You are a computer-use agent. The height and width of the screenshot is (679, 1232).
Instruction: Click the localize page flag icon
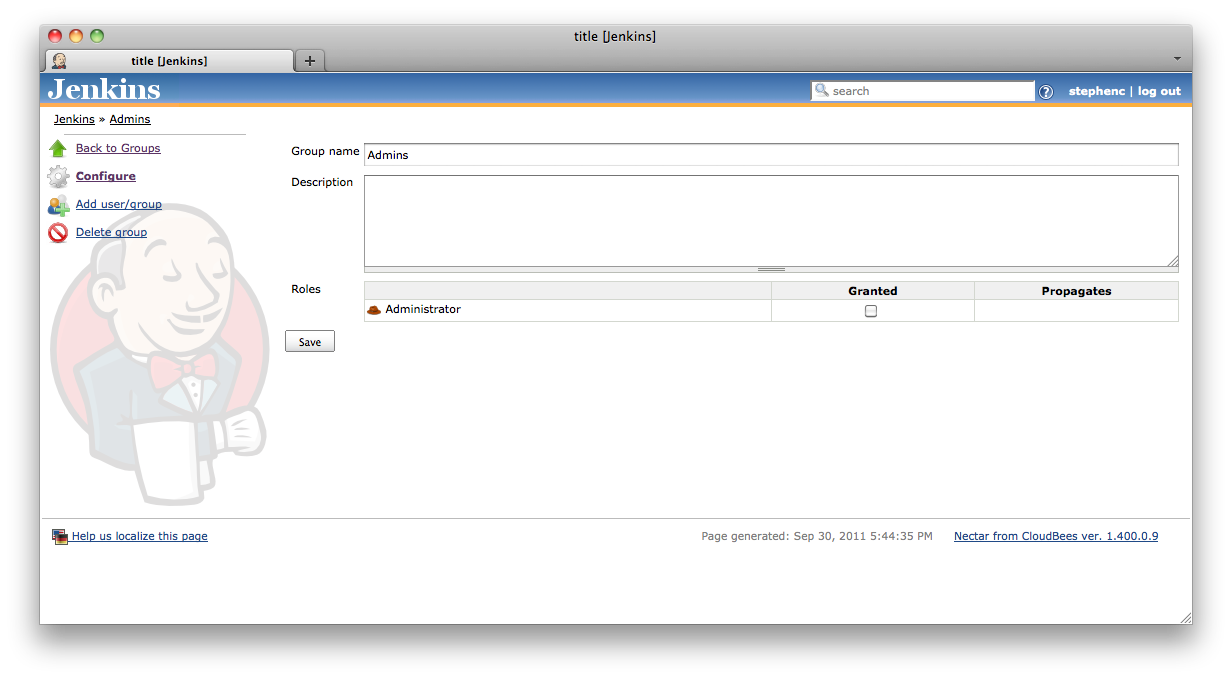[x=60, y=537]
